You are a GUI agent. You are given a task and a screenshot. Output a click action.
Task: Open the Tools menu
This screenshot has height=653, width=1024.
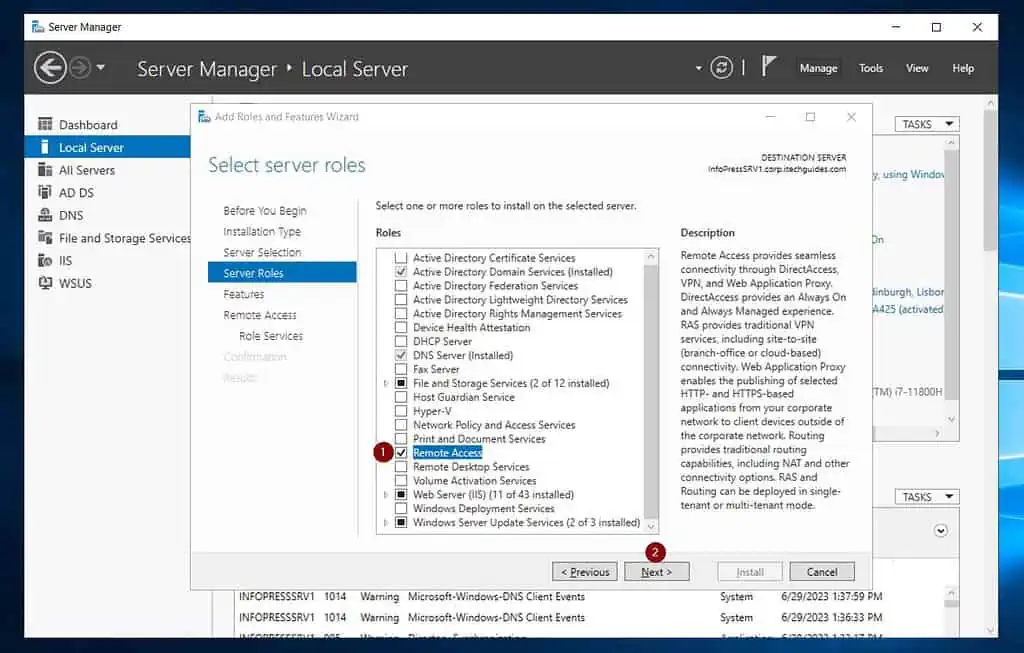tap(871, 68)
